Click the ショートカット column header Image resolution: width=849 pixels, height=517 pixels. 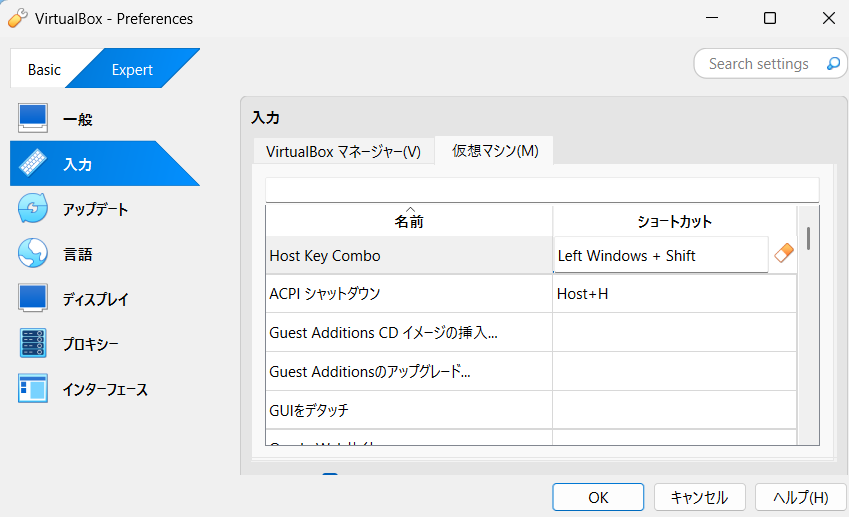[674, 221]
